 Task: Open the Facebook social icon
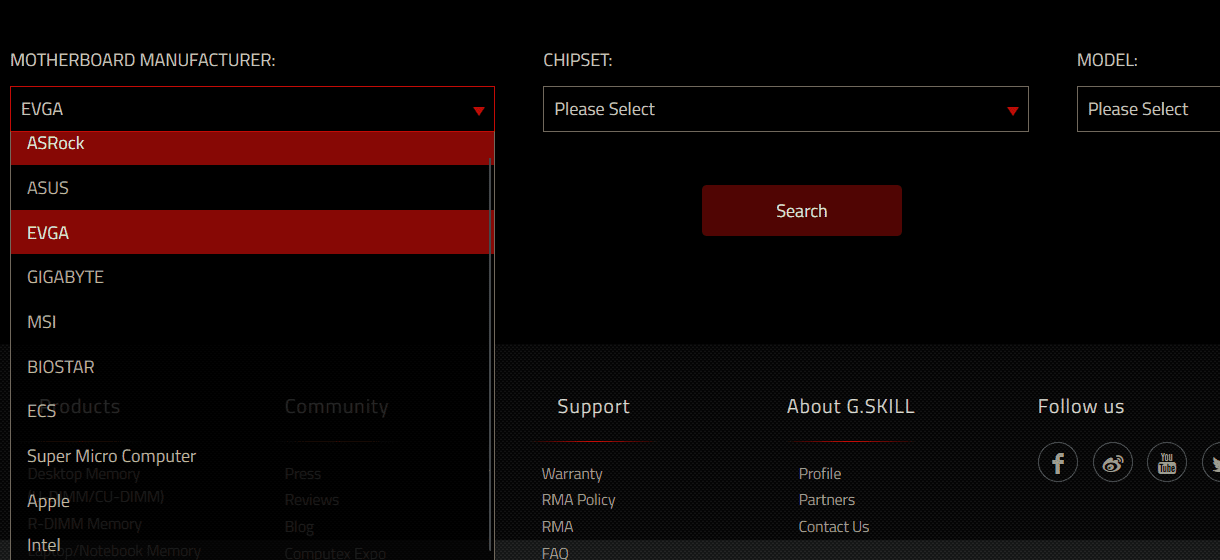(1058, 463)
